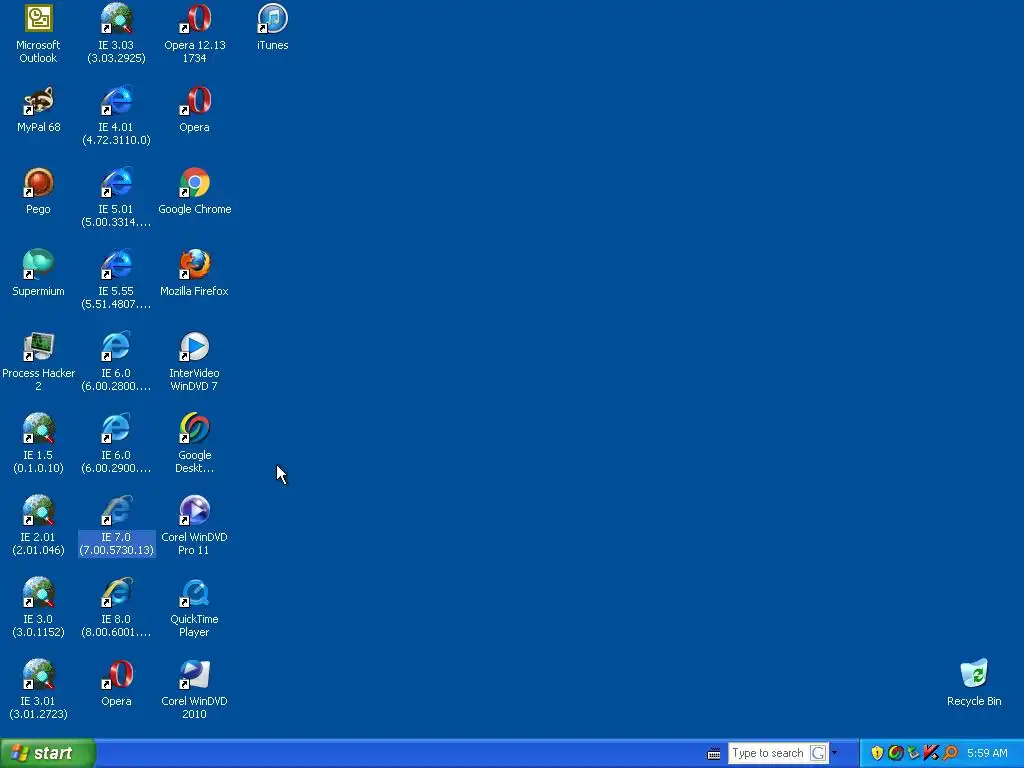
Task: Select the Google Desktop shortcut icon
Action: click(x=195, y=428)
